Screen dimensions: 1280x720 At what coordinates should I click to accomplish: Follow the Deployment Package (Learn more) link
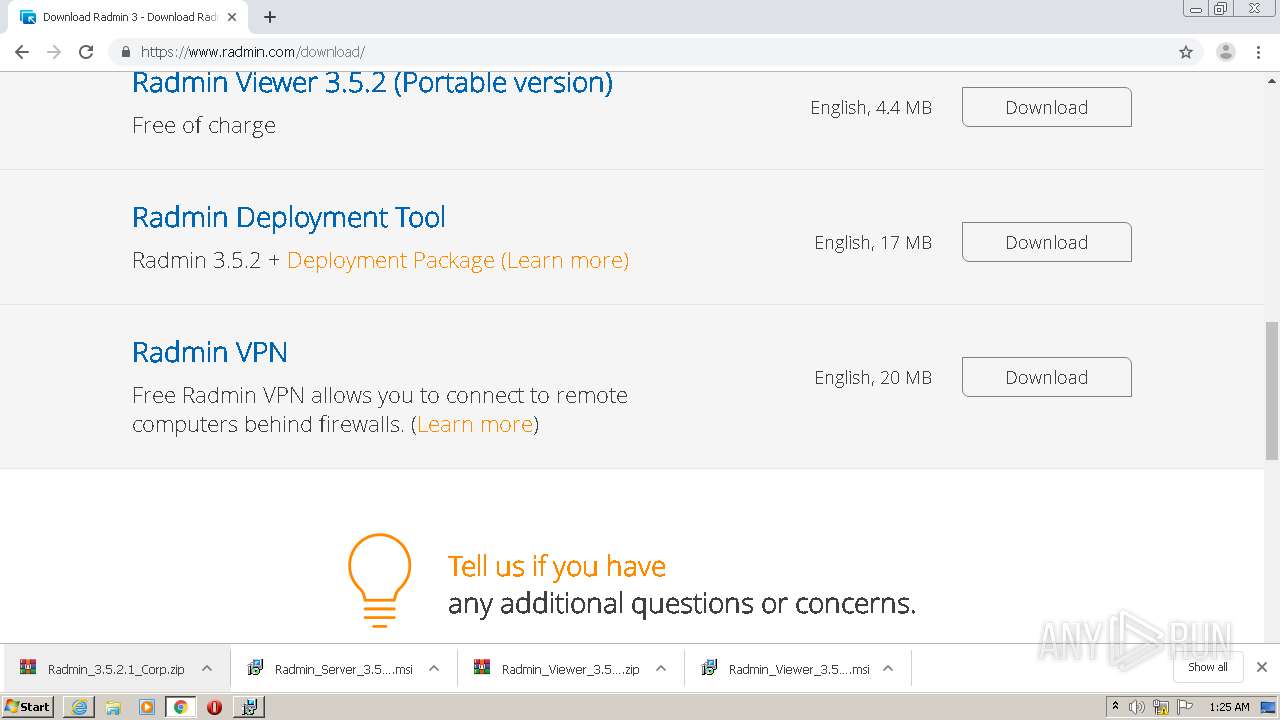point(458,260)
